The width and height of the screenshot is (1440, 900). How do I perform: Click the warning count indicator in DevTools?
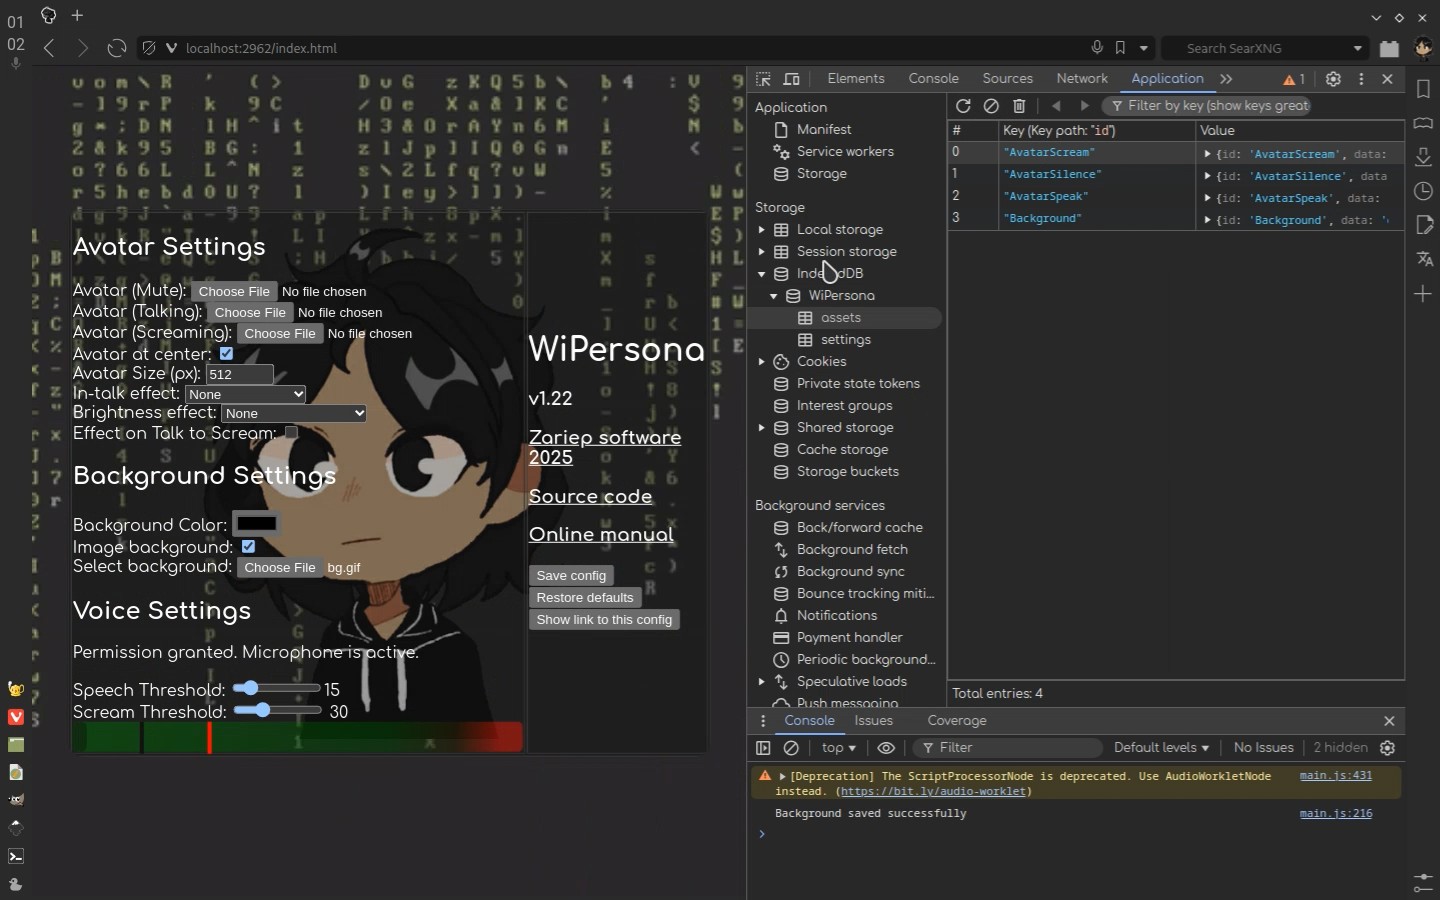click(x=1294, y=79)
